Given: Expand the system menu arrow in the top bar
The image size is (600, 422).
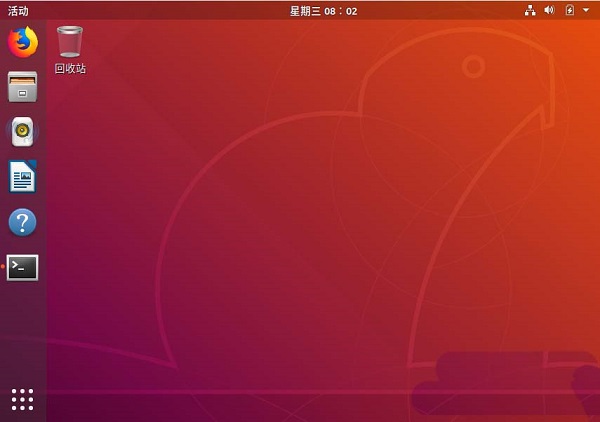Looking at the screenshot, I should (586, 11).
